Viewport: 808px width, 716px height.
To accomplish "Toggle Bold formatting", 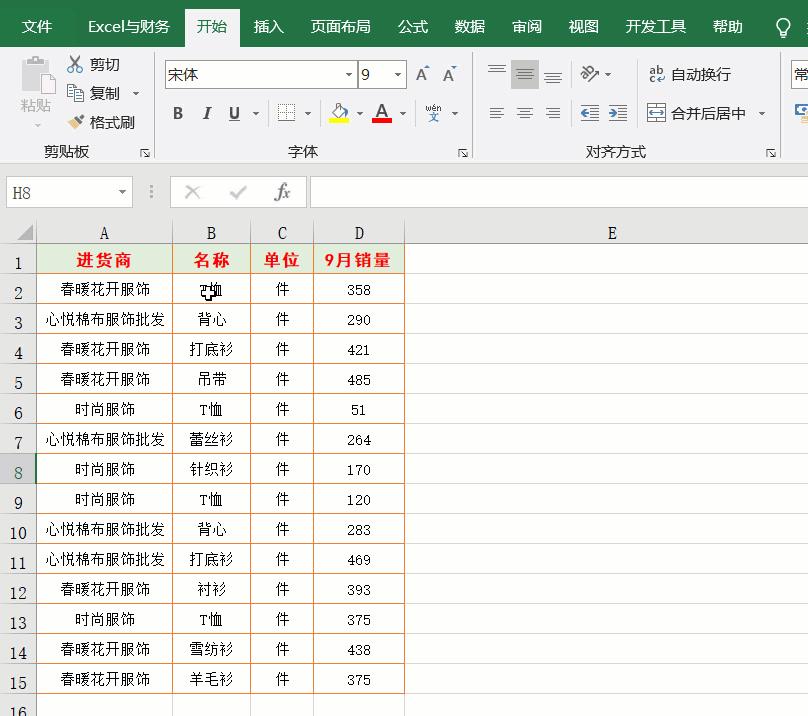I will coord(178,113).
